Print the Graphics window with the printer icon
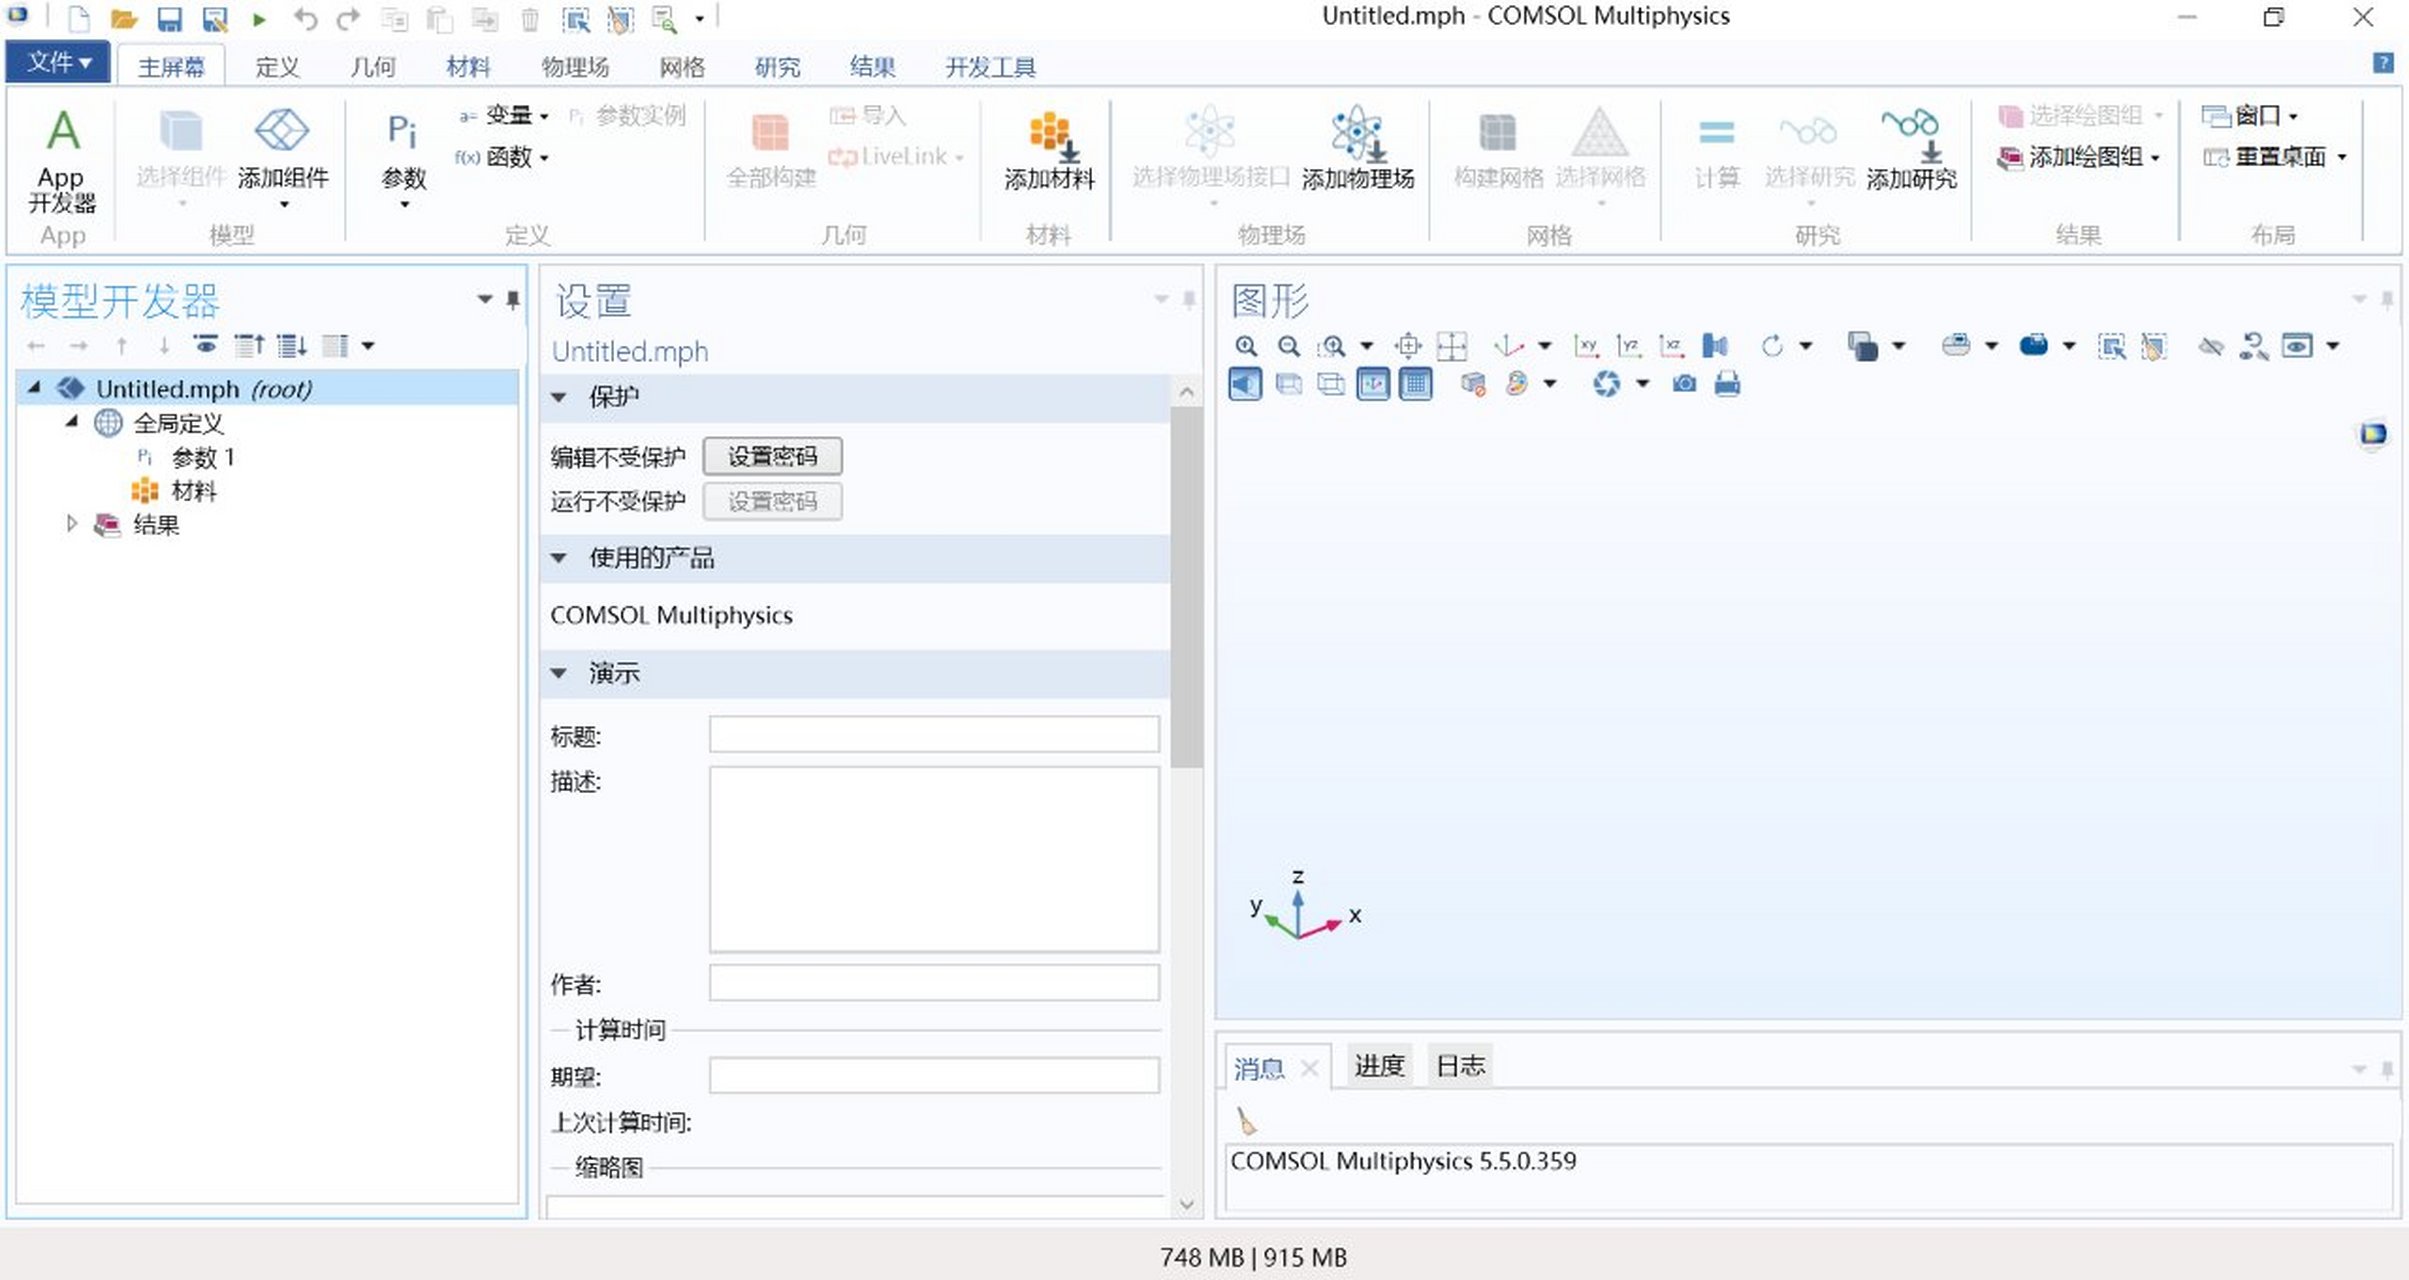The width and height of the screenshot is (2409, 1280). click(x=1727, y=384)
